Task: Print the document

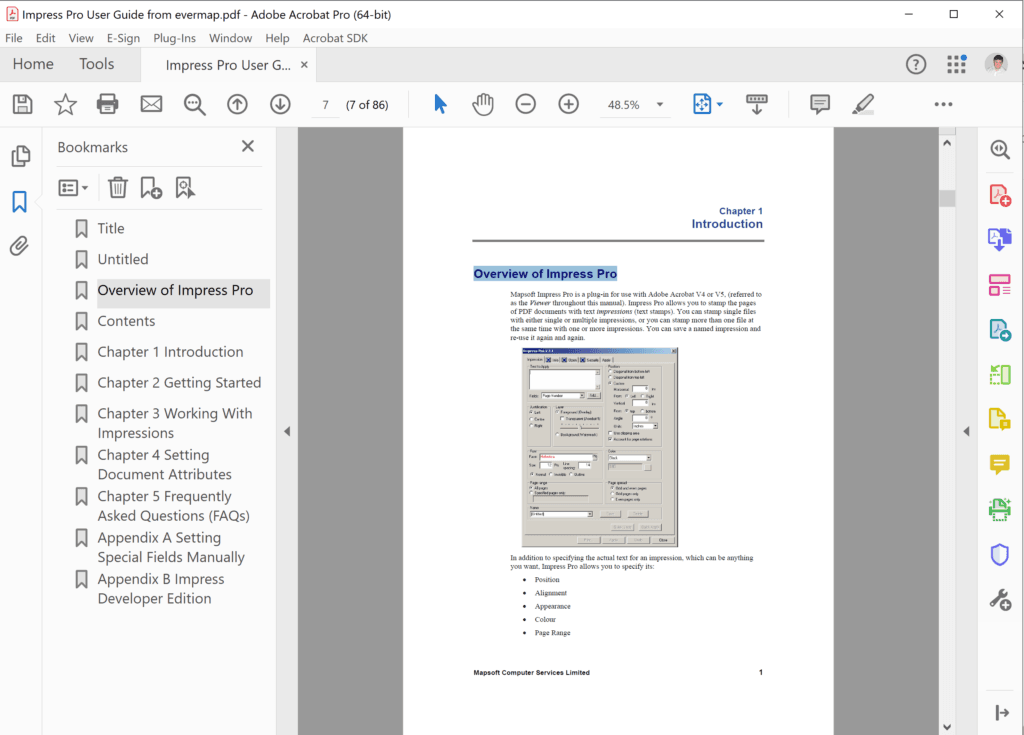Action: 108,103
